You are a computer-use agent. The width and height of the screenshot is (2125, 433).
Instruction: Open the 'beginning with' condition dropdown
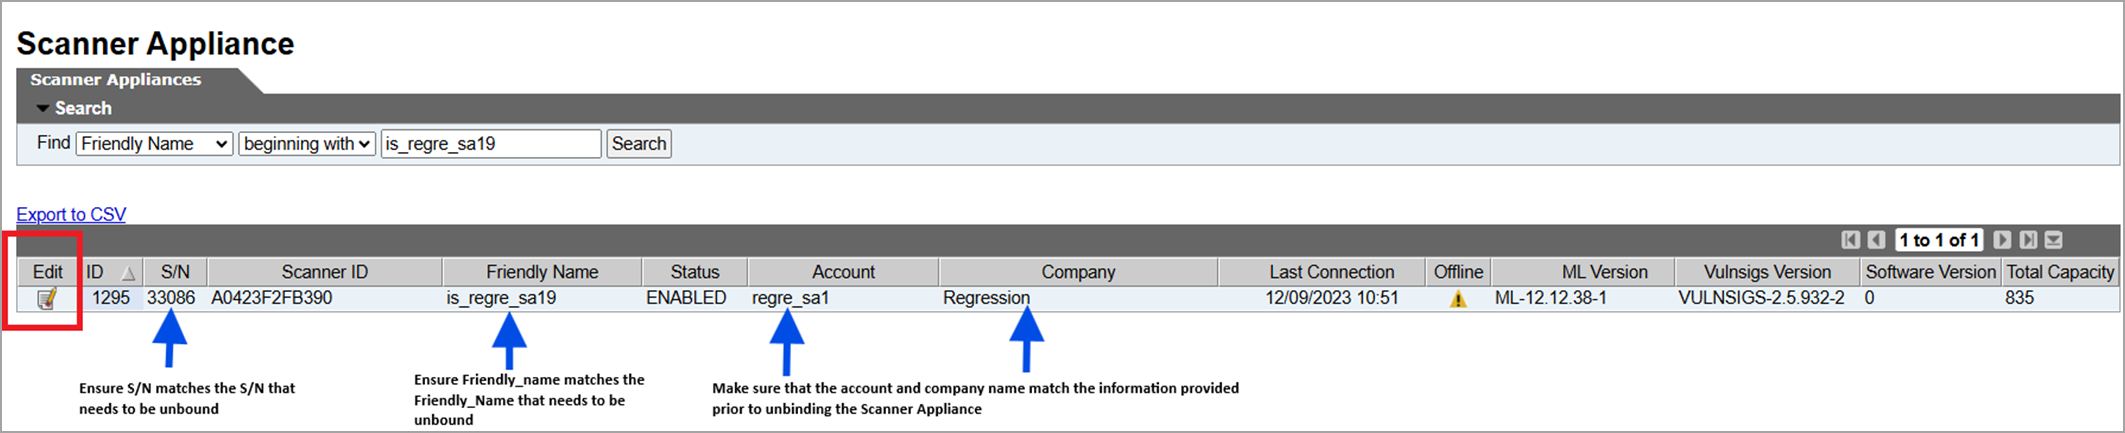(x=306, y=144)
